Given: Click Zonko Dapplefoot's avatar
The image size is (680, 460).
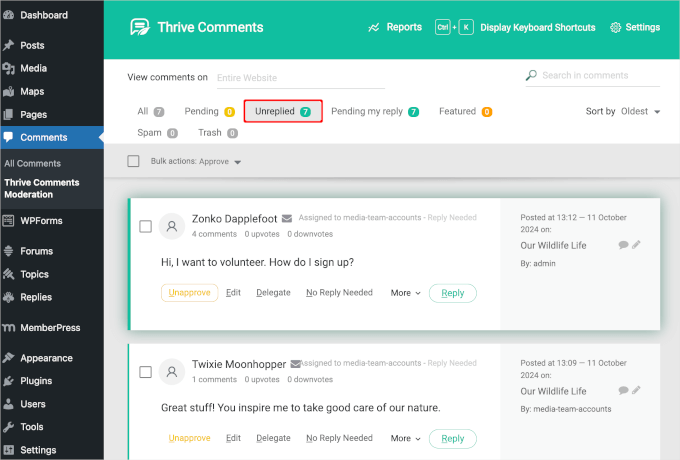Looking at the screenshot, I should coord(172,226).
